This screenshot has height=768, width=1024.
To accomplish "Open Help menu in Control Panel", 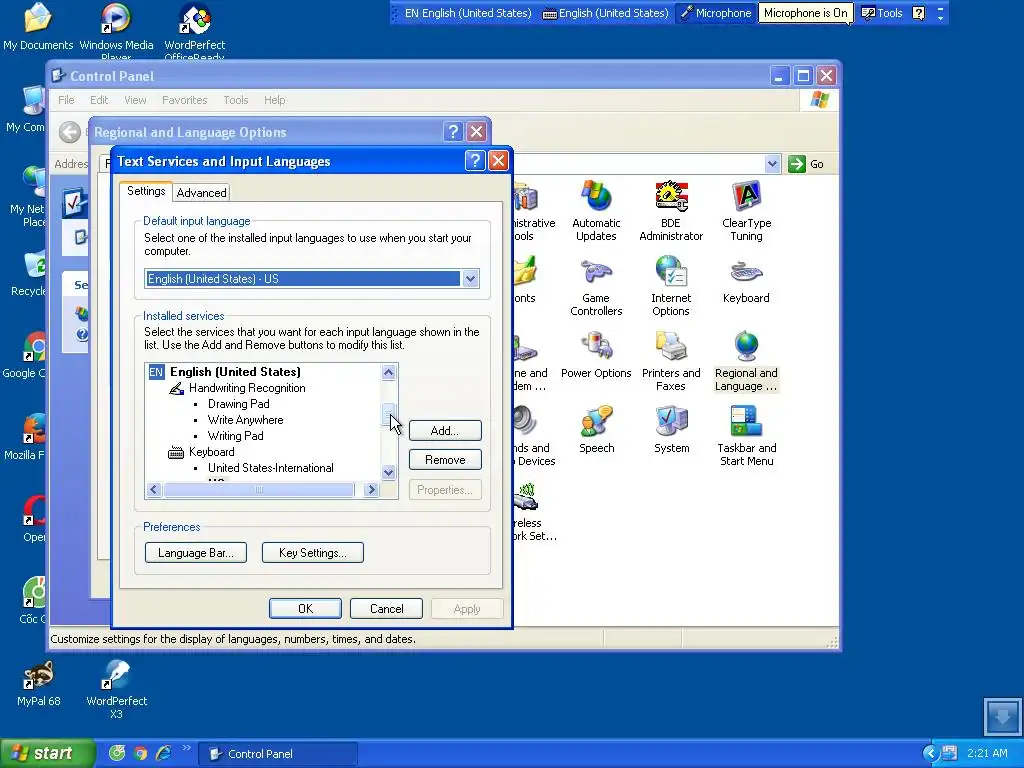I will 274,100.
